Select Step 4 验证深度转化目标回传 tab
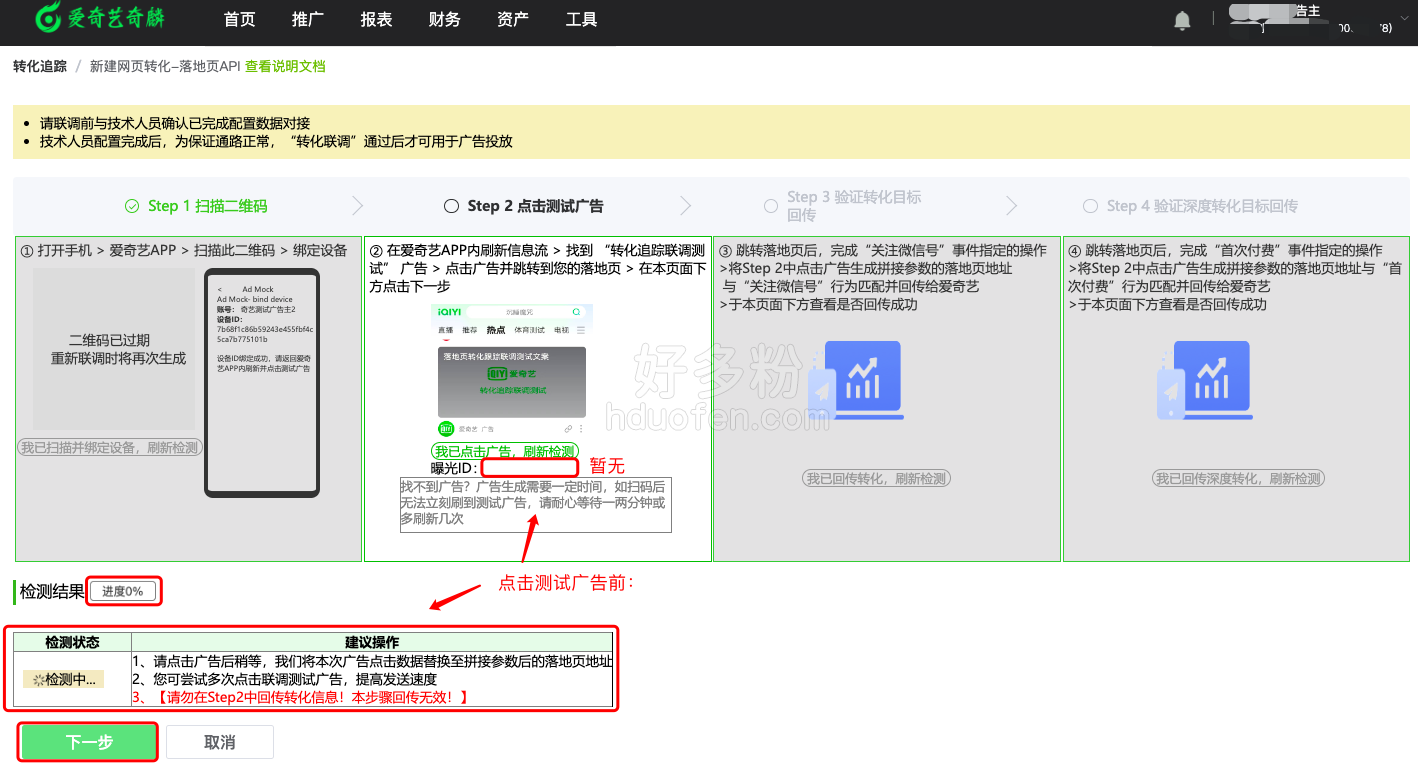The image size is (1418, 768). point(1191,206)
